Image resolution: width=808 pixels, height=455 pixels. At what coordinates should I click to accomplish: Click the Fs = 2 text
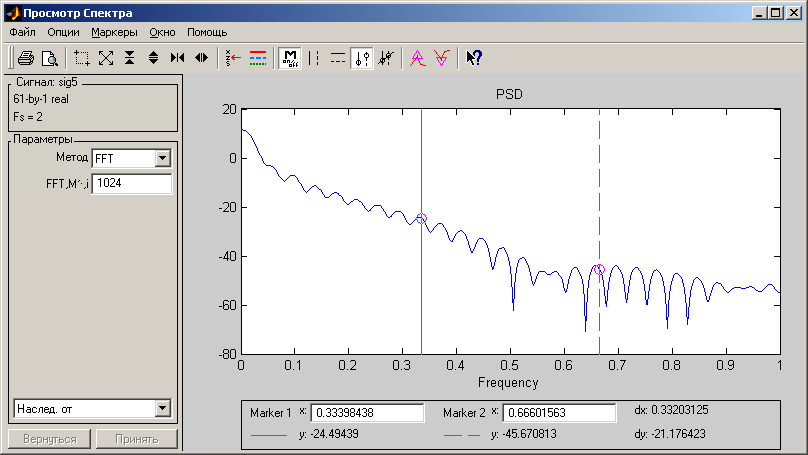[28, 117]
